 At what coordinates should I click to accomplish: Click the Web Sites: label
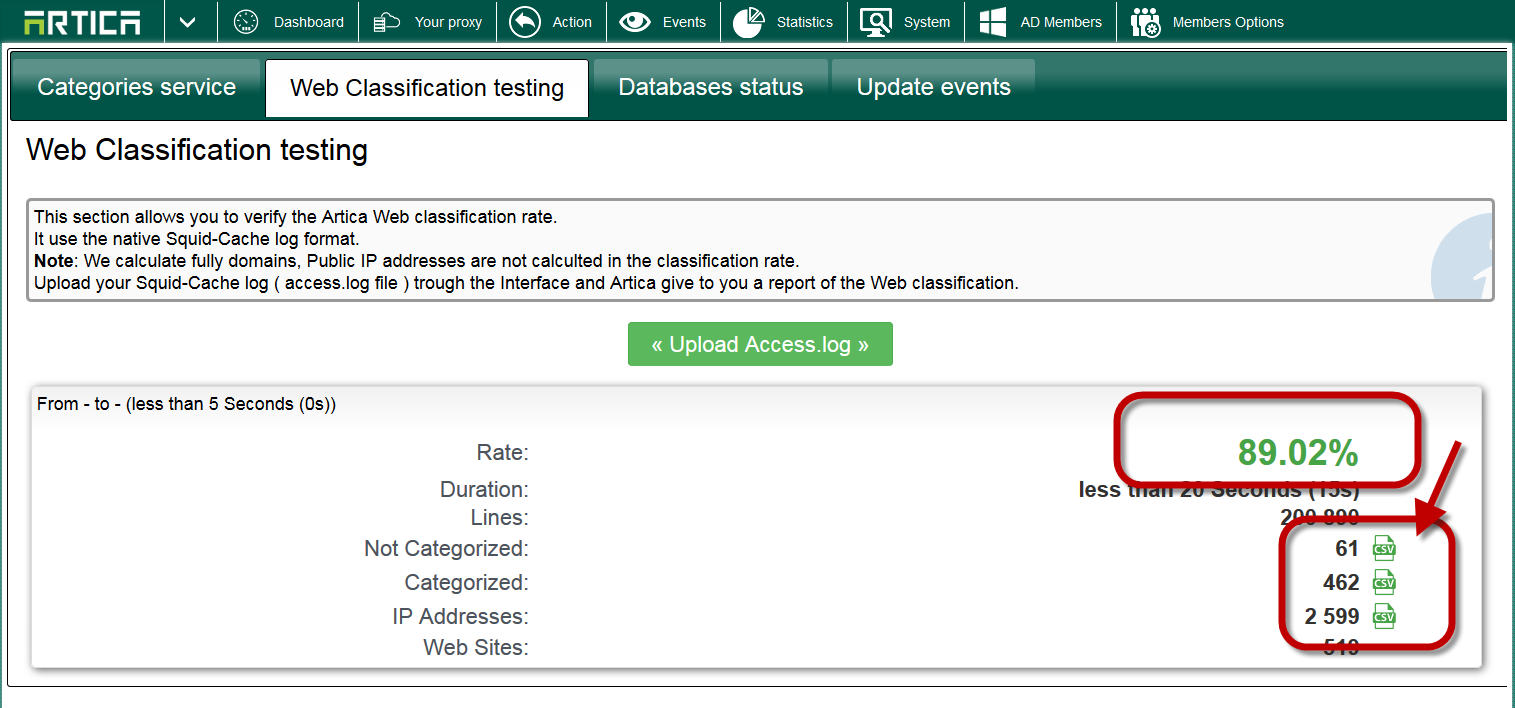pos(476,647)
